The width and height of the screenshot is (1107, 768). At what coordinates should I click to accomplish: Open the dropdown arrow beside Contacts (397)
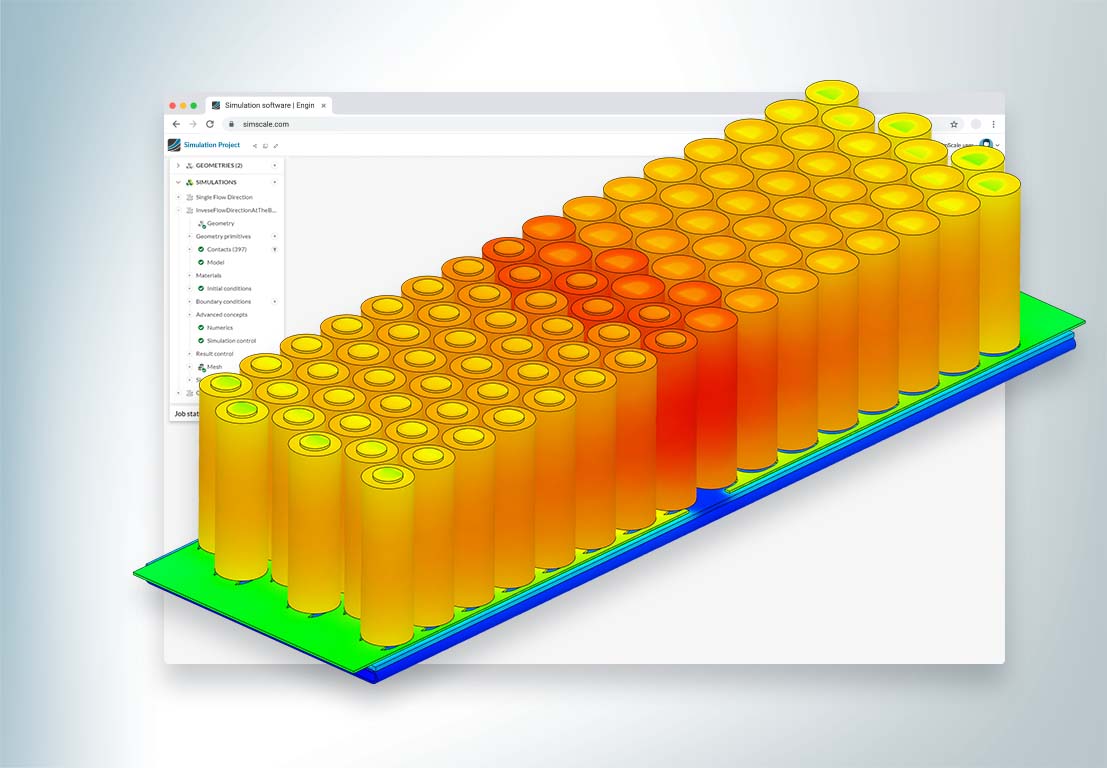275,249
